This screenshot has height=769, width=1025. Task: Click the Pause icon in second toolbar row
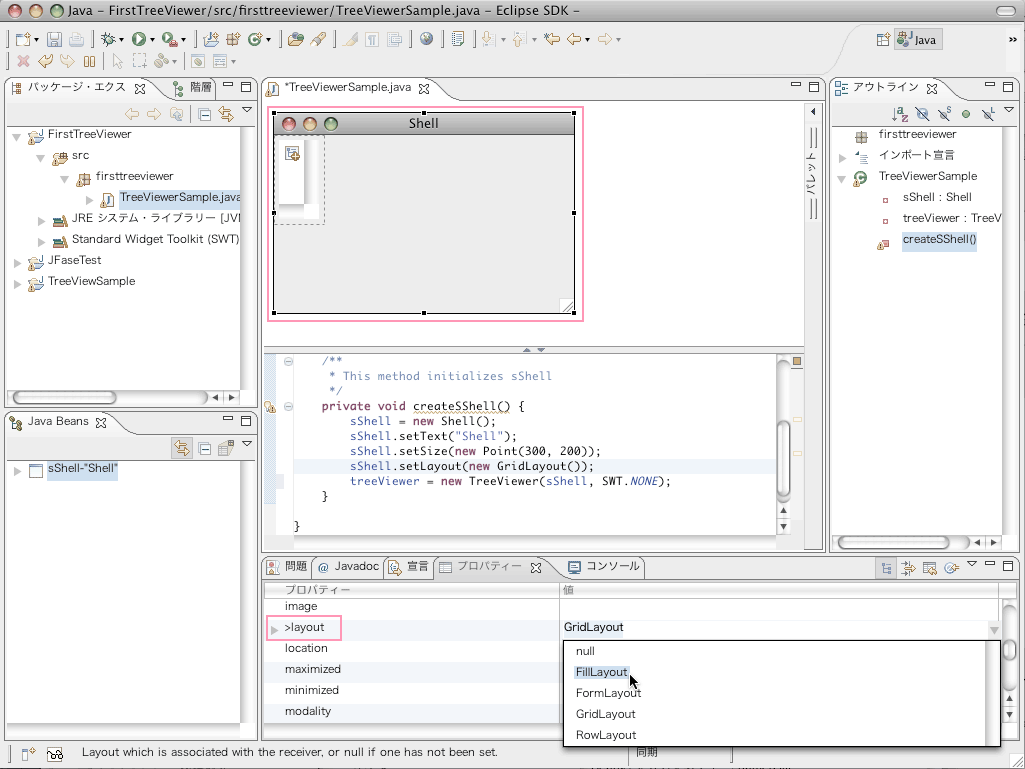click(x=90, y=61)
